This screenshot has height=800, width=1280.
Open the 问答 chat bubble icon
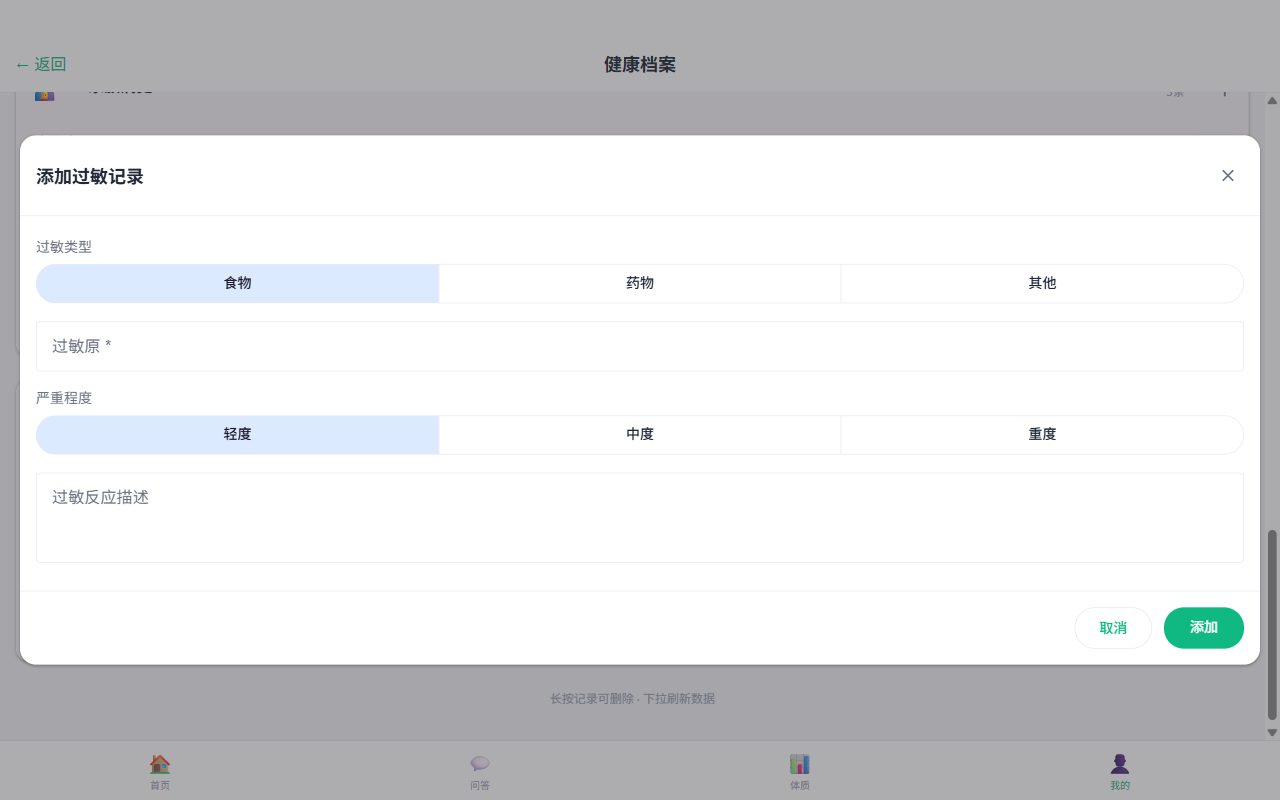480,765
